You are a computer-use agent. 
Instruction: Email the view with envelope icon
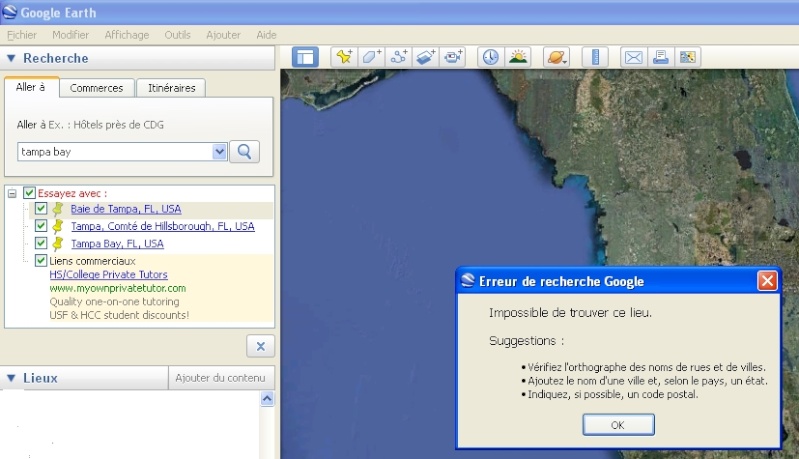coord(633,57)
